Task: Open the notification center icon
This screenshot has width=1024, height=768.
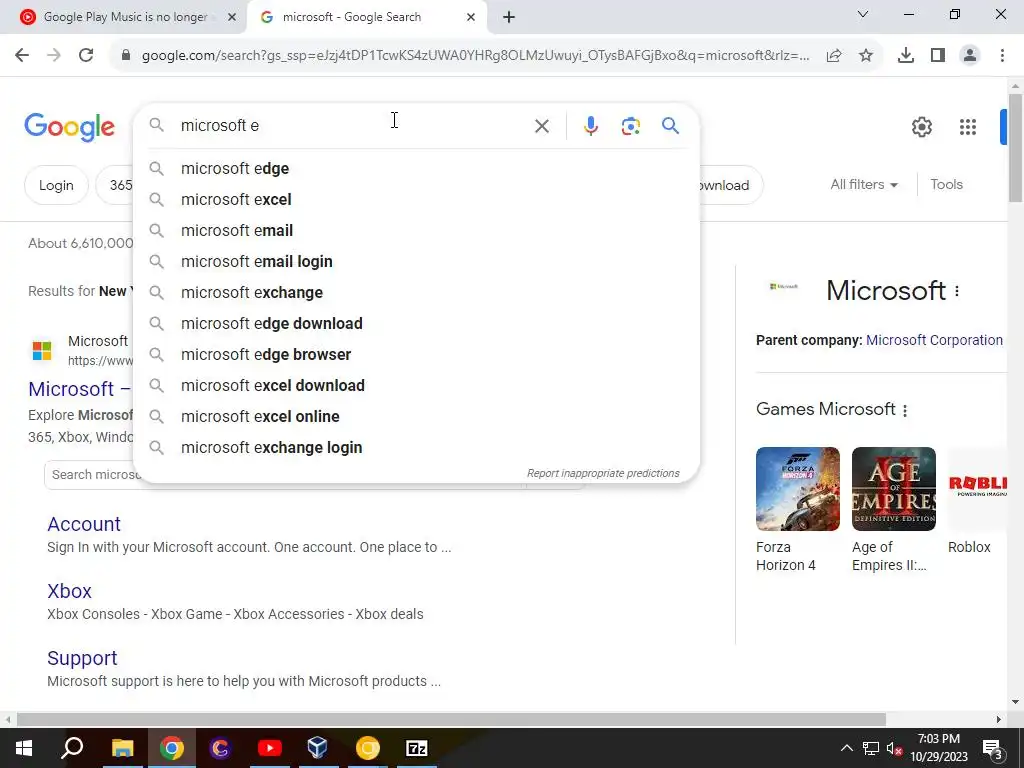Action: click(993, 748)
